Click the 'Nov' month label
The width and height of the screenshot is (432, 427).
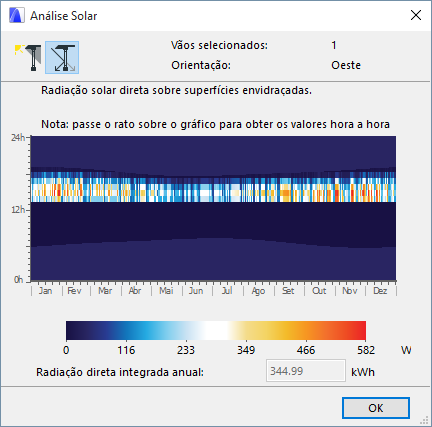pos(350,291)
